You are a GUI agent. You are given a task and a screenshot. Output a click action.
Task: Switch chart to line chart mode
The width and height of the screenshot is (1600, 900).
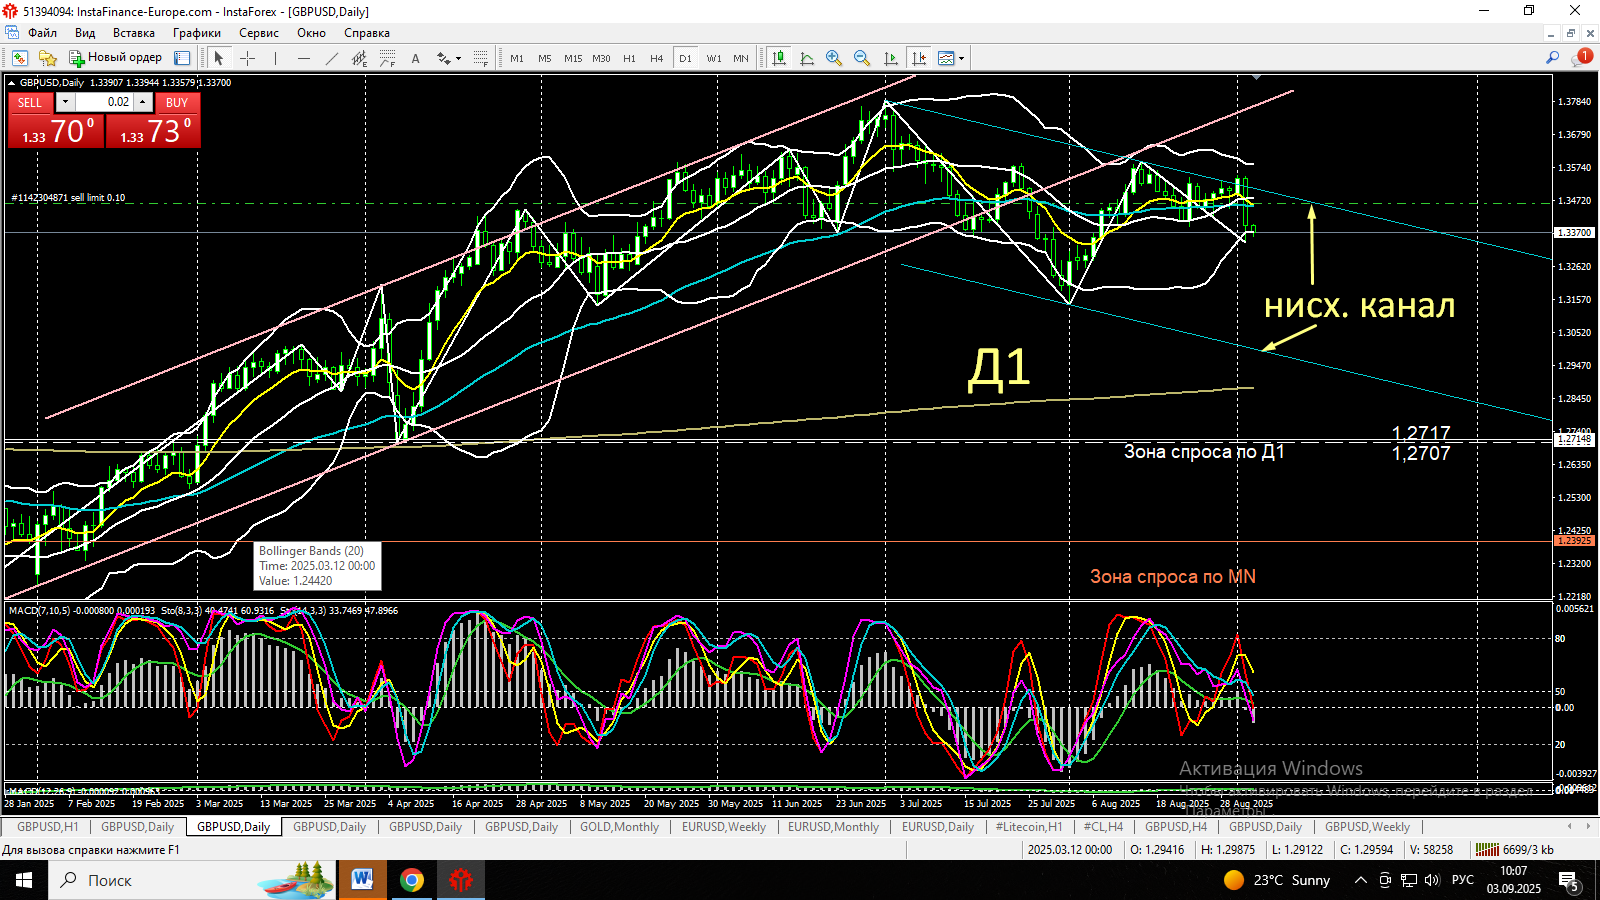tap(807, 58)
